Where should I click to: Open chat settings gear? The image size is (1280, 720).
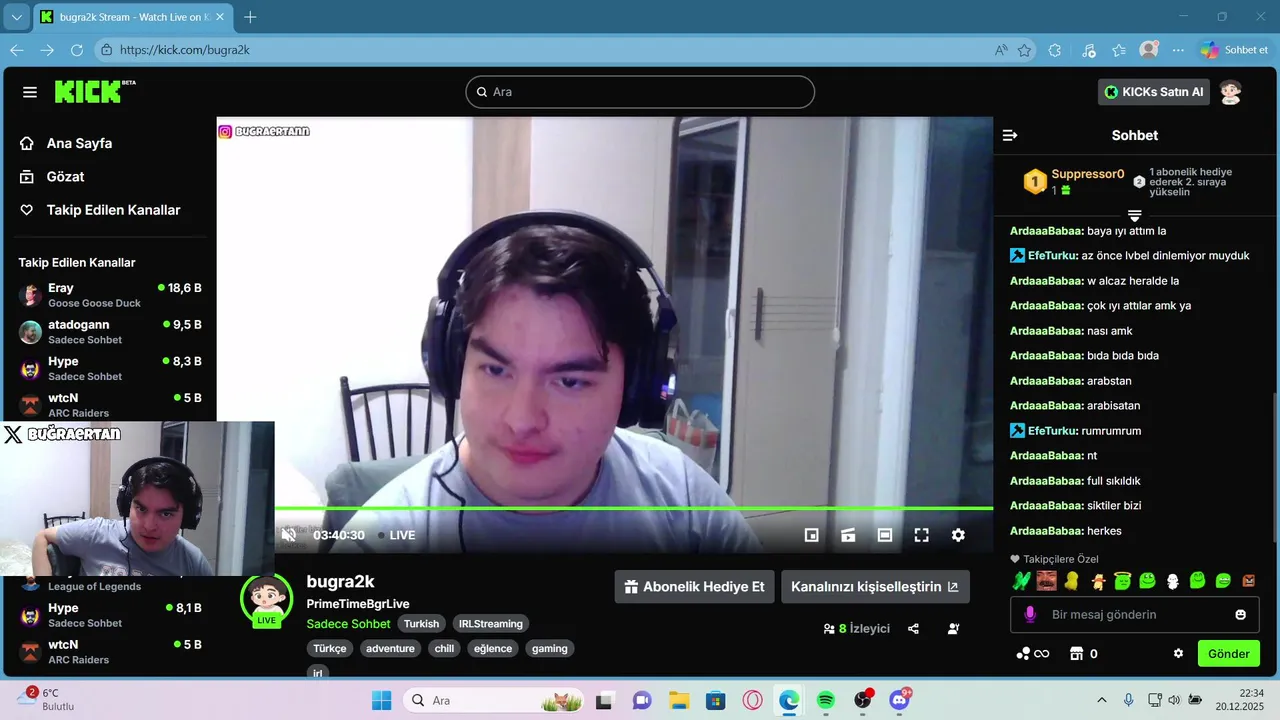[x=1178, y=653]
